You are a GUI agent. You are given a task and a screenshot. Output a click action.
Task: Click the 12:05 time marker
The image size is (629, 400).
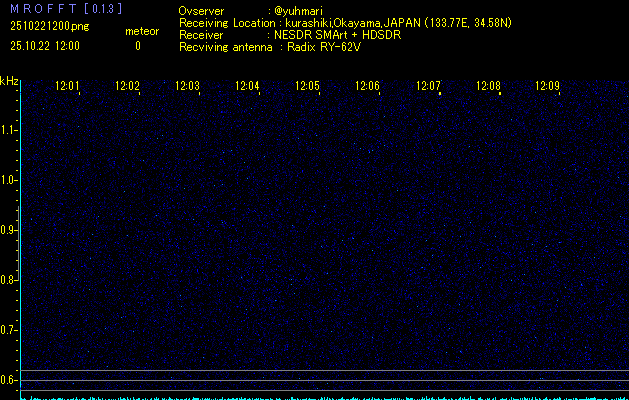coord(307,87)
